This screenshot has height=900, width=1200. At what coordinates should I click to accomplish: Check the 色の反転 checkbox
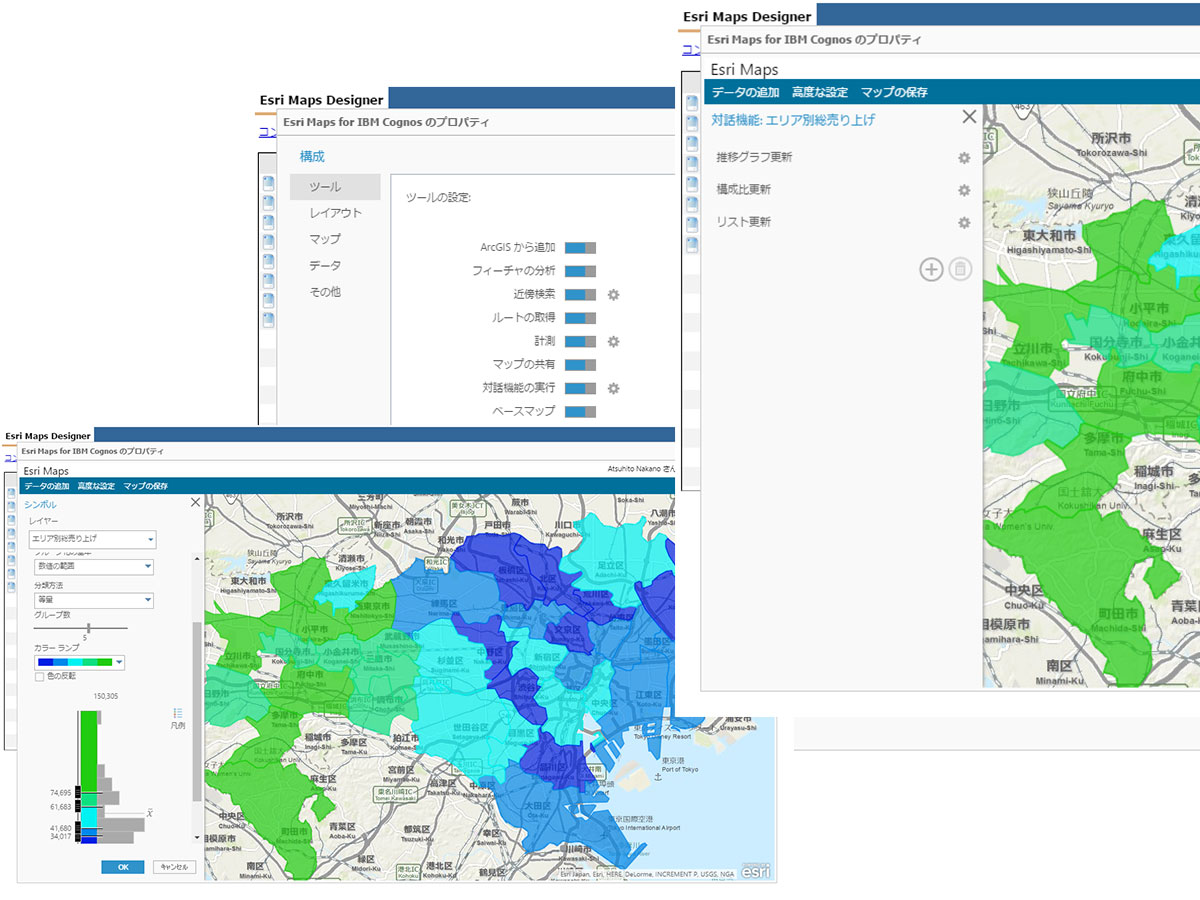coord(39,677)
